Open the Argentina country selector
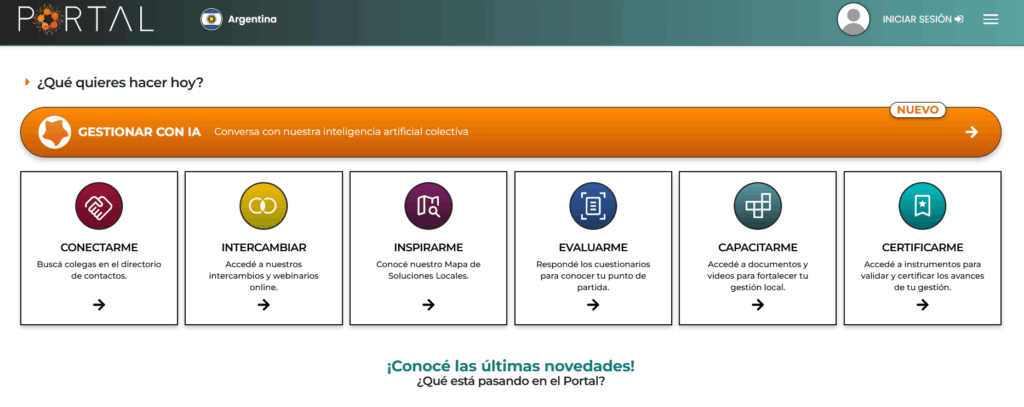The image size is (1024, 407). [x=239, y=19]
